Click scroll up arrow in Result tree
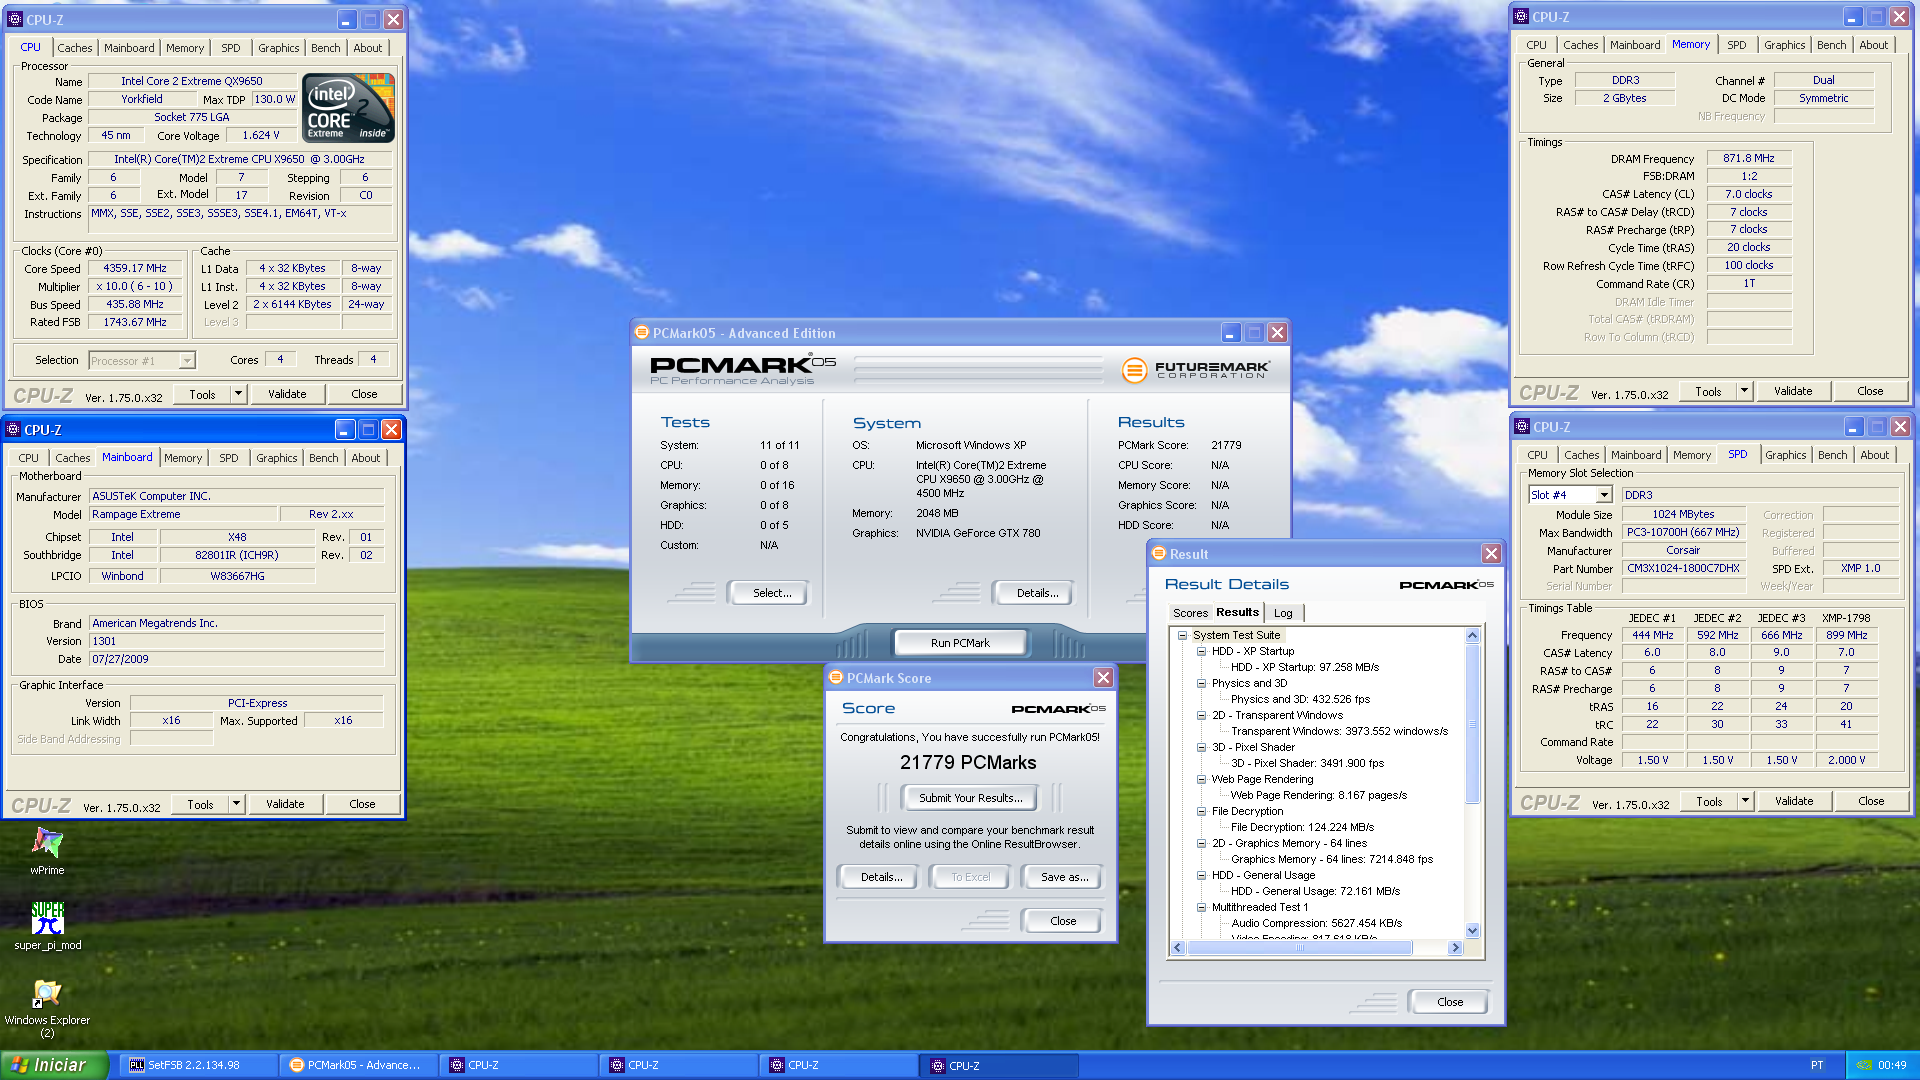 (1472, 636)
